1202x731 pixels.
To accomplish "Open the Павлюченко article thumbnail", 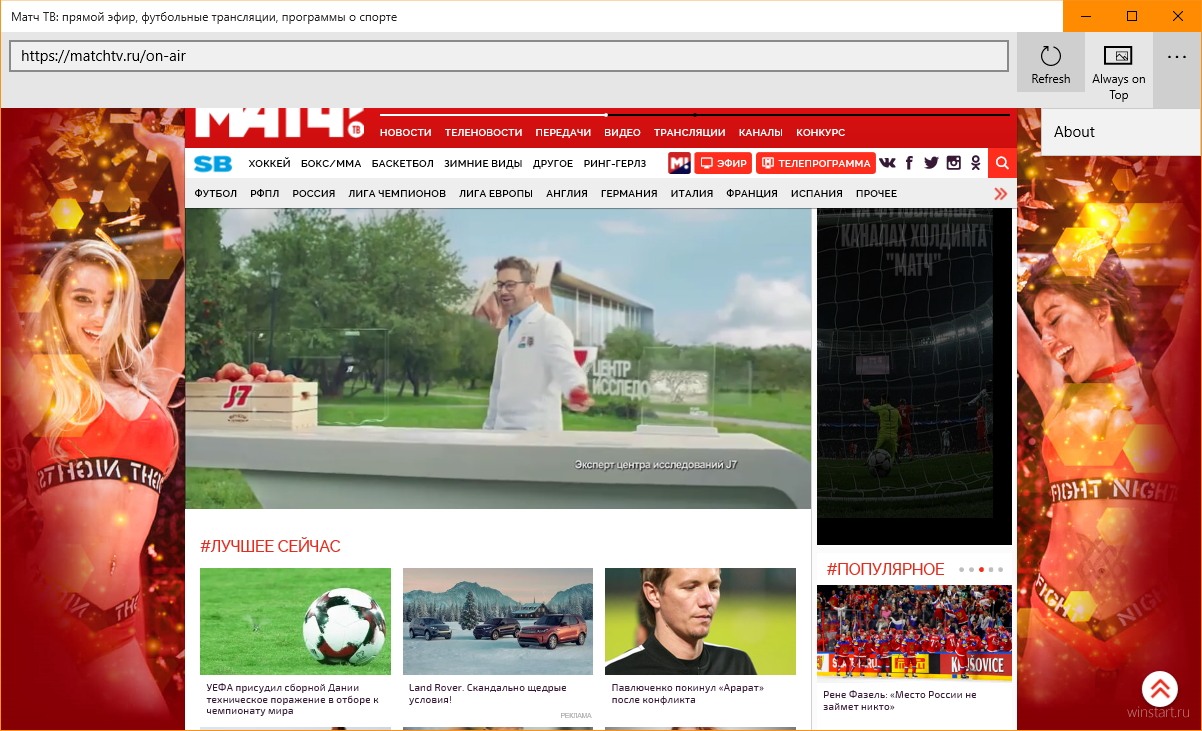I will click(700, 621).
